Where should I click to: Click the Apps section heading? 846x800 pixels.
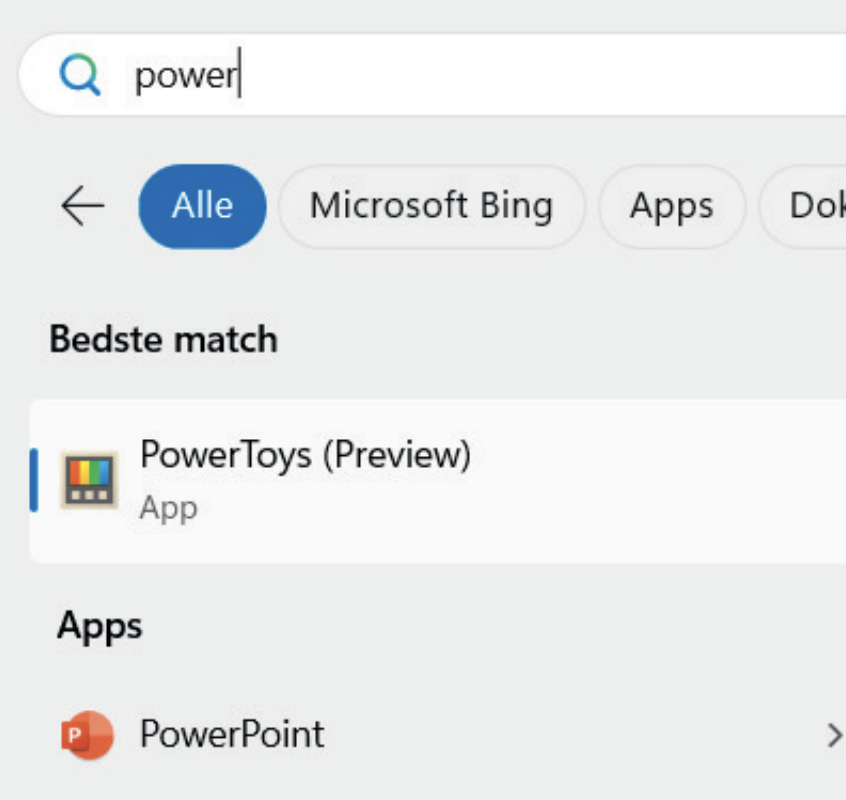coord(100,626)
